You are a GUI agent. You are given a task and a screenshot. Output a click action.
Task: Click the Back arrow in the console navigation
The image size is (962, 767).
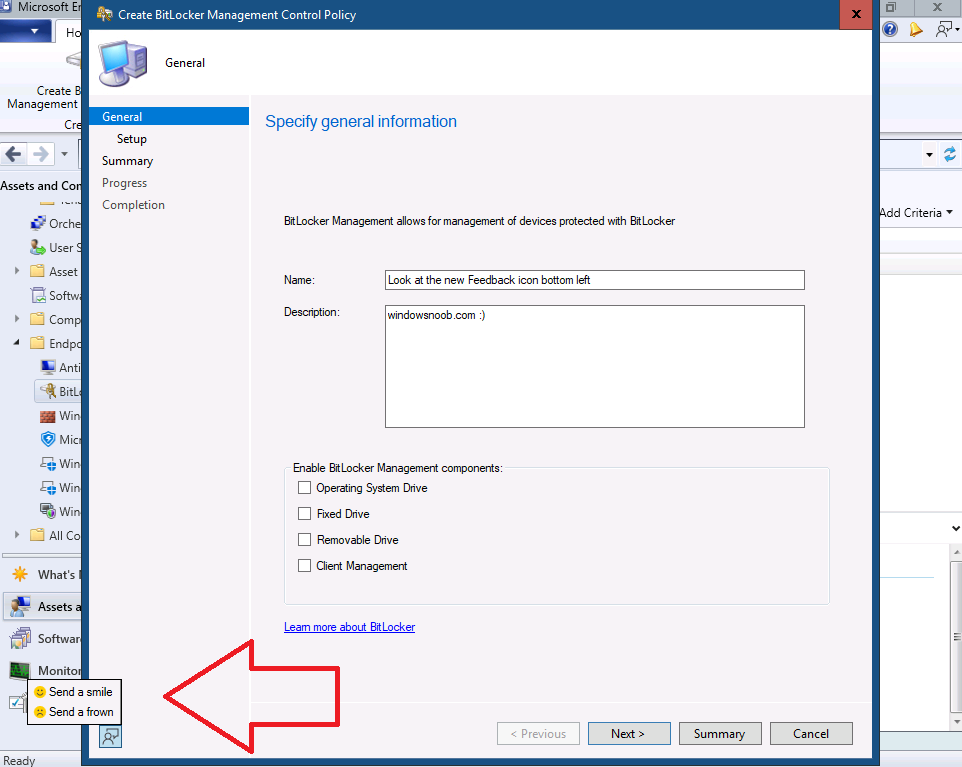coord(13,153)
